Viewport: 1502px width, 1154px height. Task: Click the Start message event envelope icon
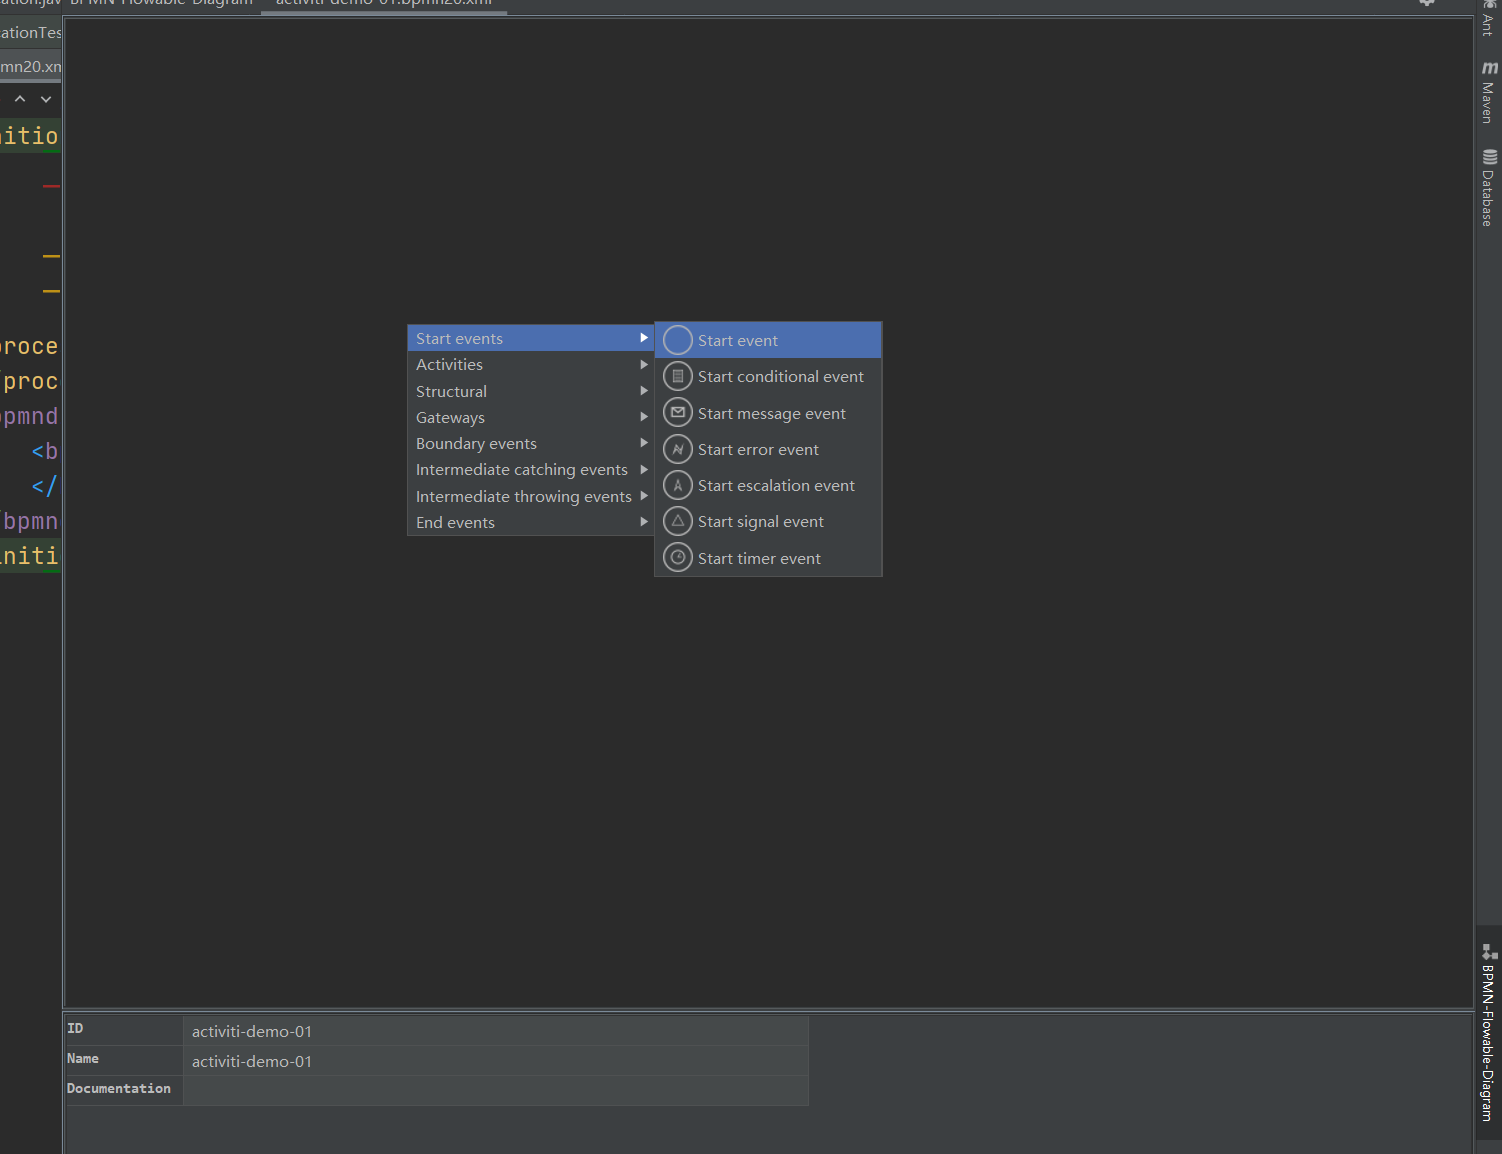678,413
